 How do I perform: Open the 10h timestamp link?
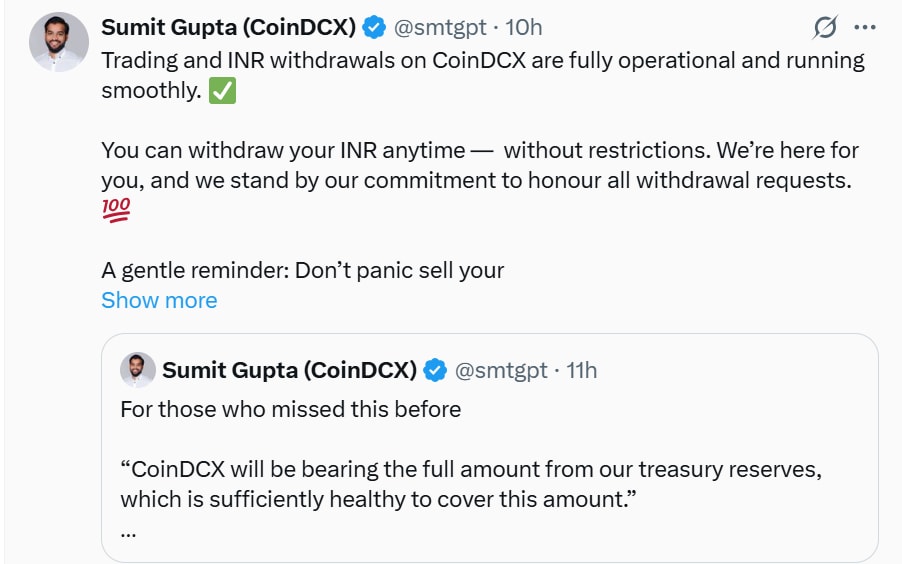(x=524, y=27)
